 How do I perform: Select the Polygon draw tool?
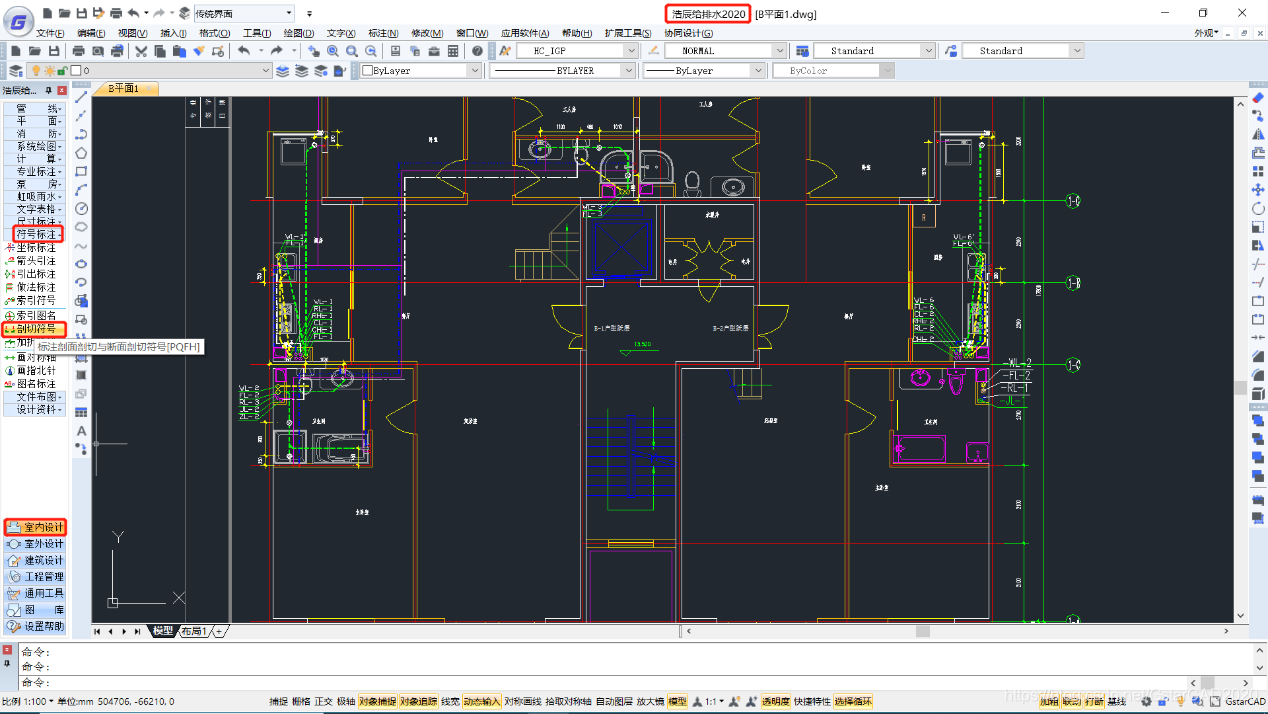[x=81, y=153]
